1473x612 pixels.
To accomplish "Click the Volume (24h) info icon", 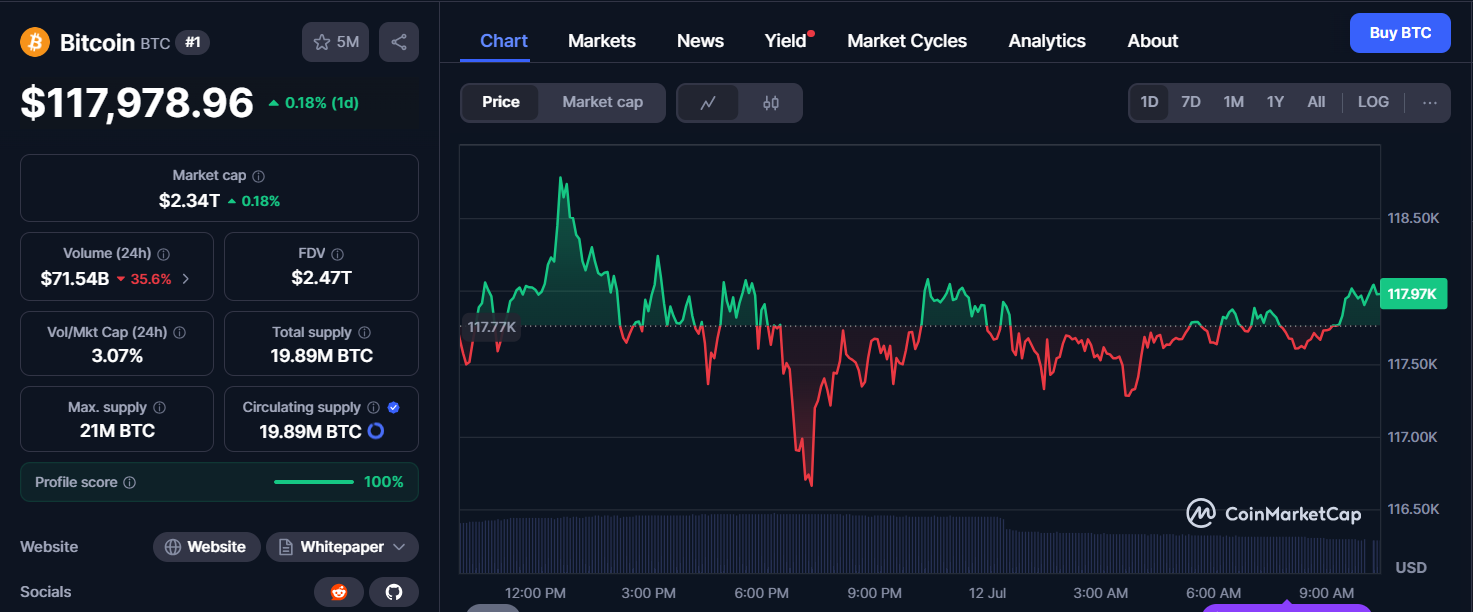I will [x=164, y=254].
